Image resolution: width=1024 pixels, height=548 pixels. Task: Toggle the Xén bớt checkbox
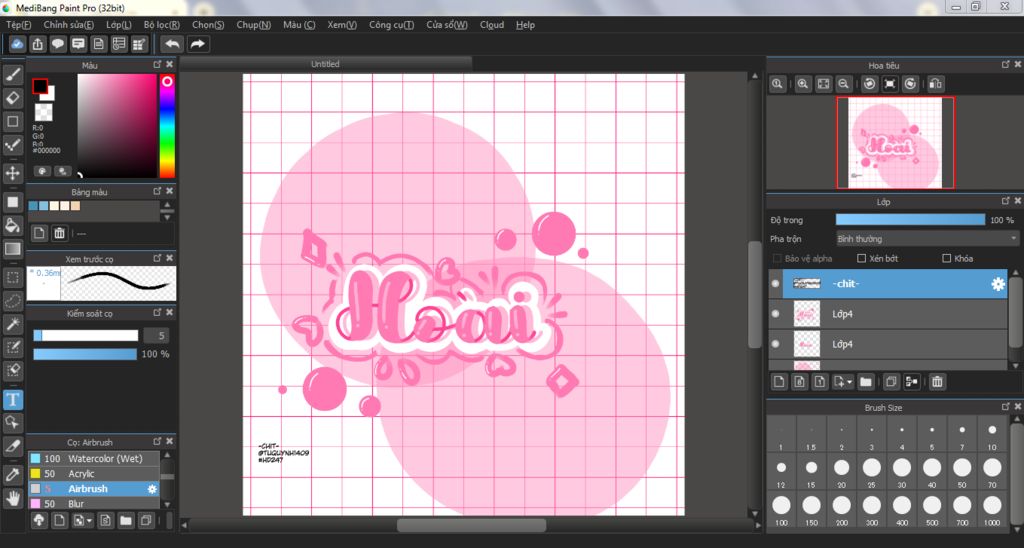(861, 259)
